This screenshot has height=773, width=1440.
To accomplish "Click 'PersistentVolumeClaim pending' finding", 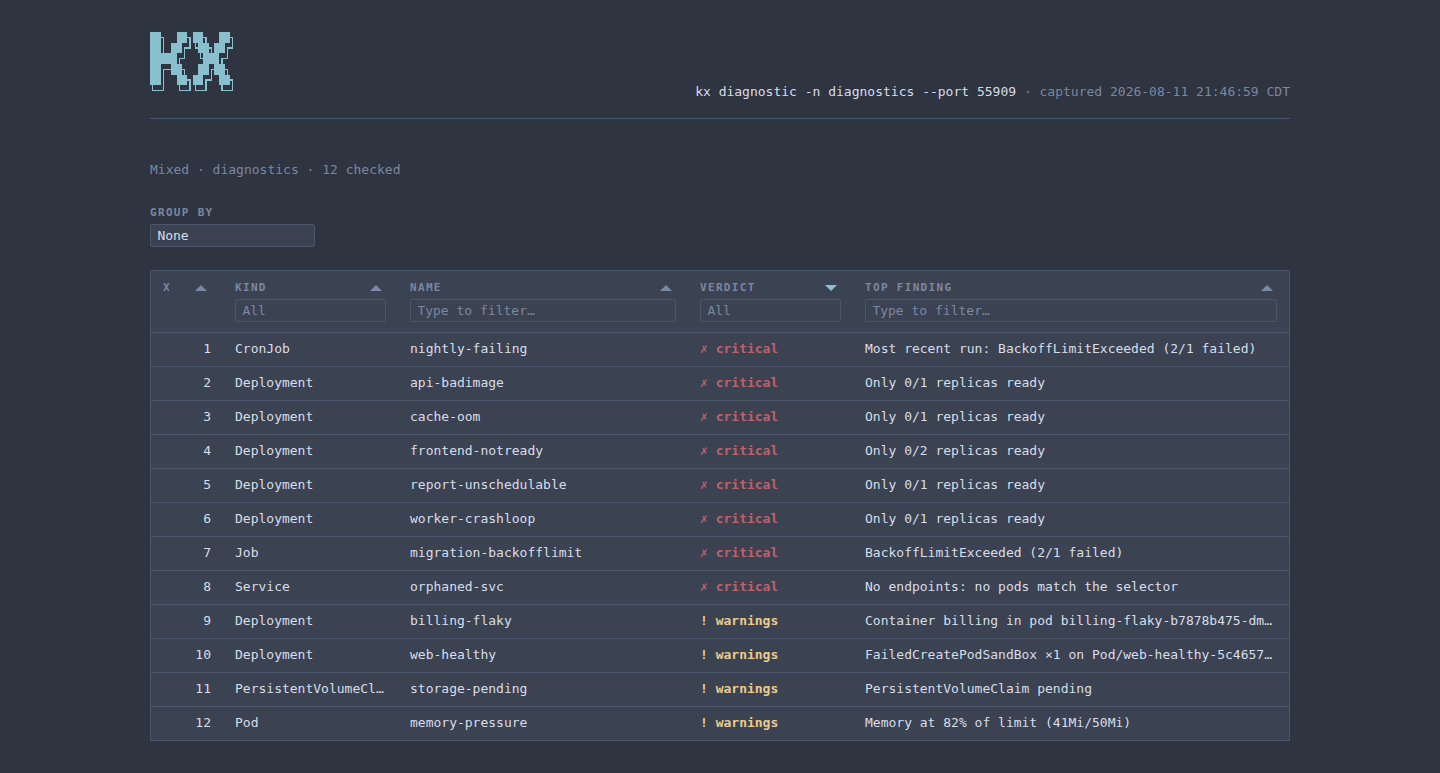I will click(978, 689).
